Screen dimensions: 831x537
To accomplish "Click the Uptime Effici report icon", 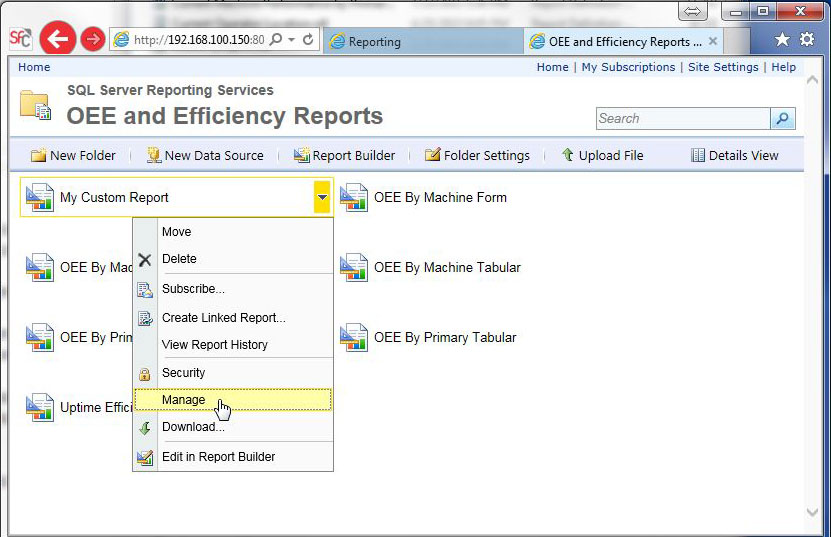I will (40, 407).
